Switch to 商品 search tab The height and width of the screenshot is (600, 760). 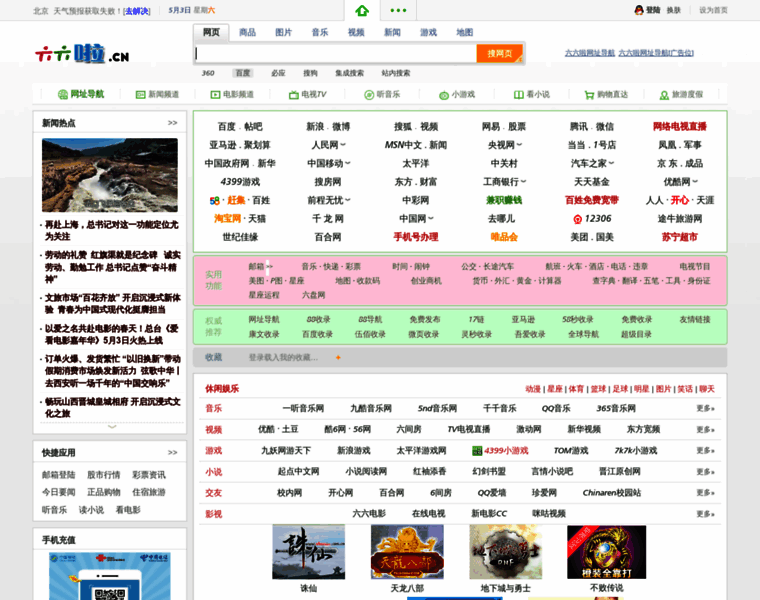[x=247, y=32]
